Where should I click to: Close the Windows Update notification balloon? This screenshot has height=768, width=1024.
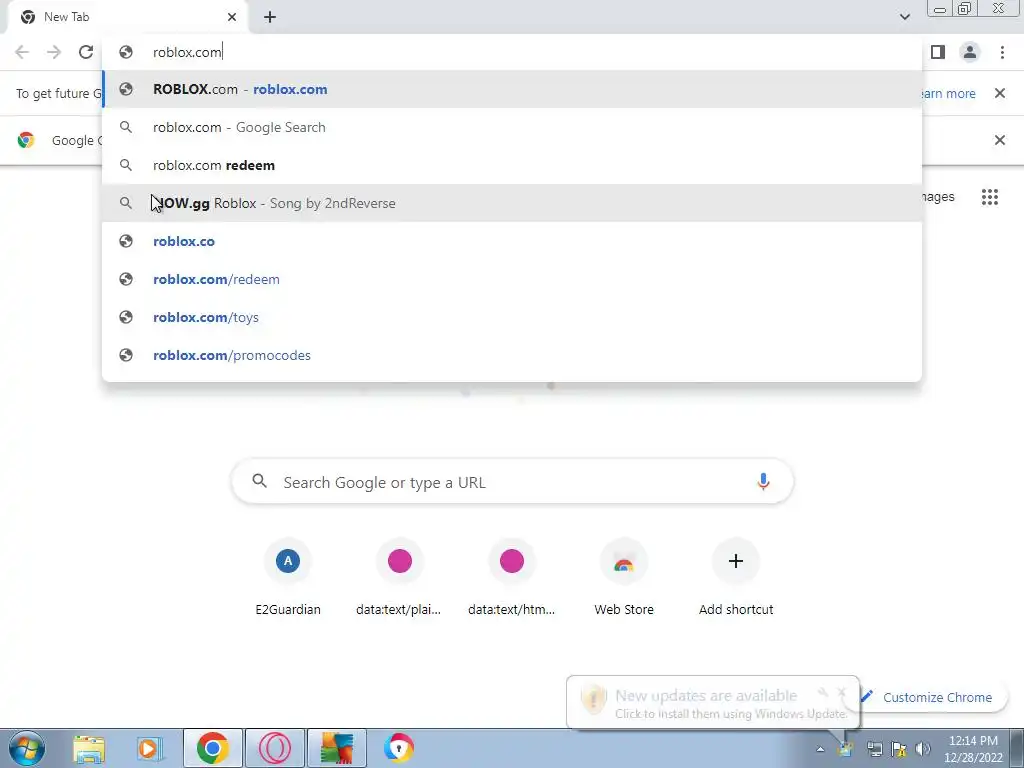(841, 692)
